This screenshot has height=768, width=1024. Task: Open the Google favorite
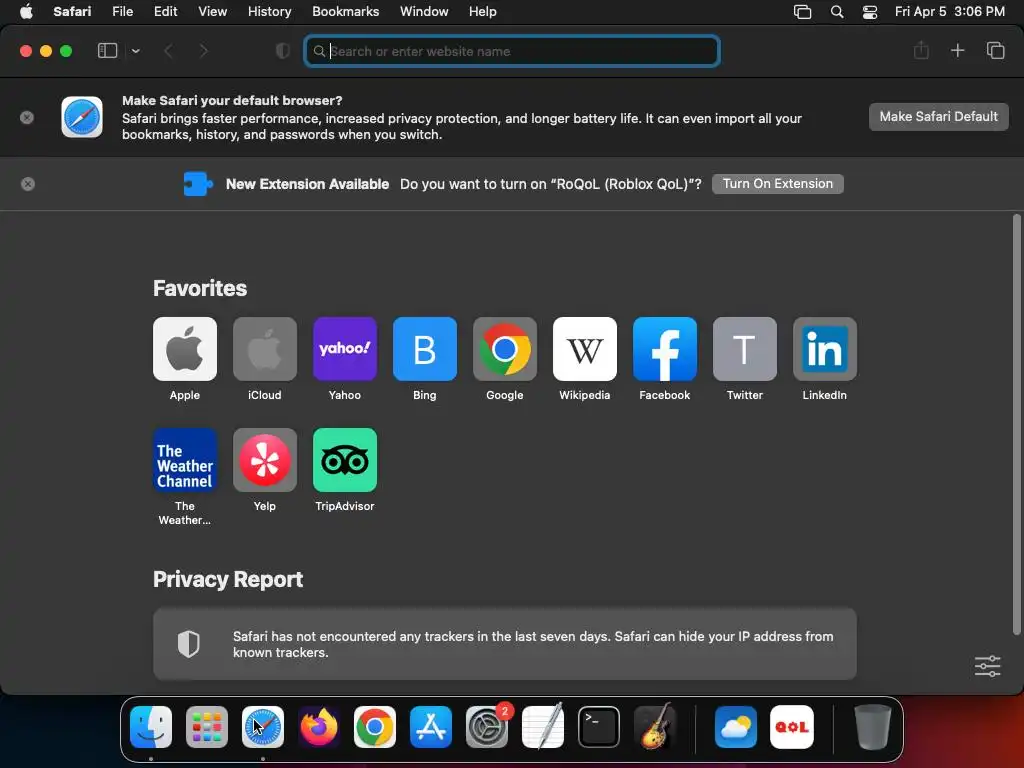[x=505, y=349]
